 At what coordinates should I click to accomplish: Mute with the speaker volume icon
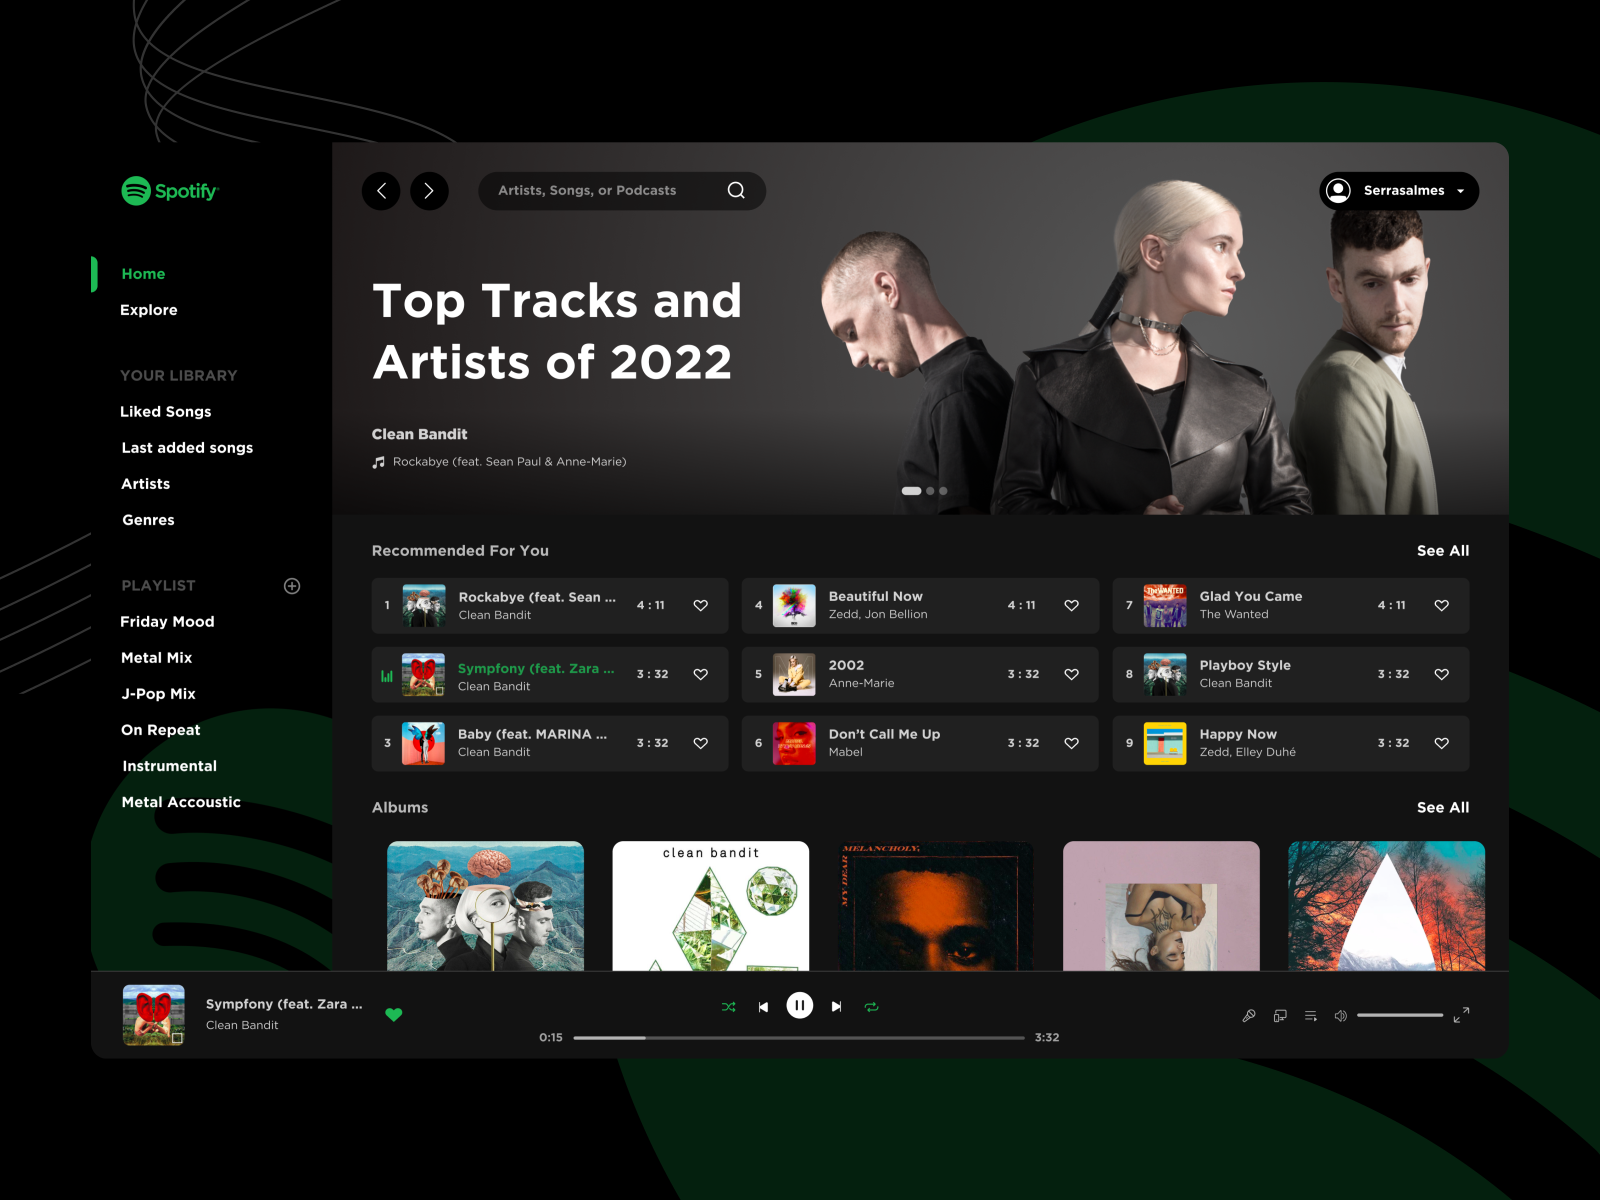tap(1340, 1016)
